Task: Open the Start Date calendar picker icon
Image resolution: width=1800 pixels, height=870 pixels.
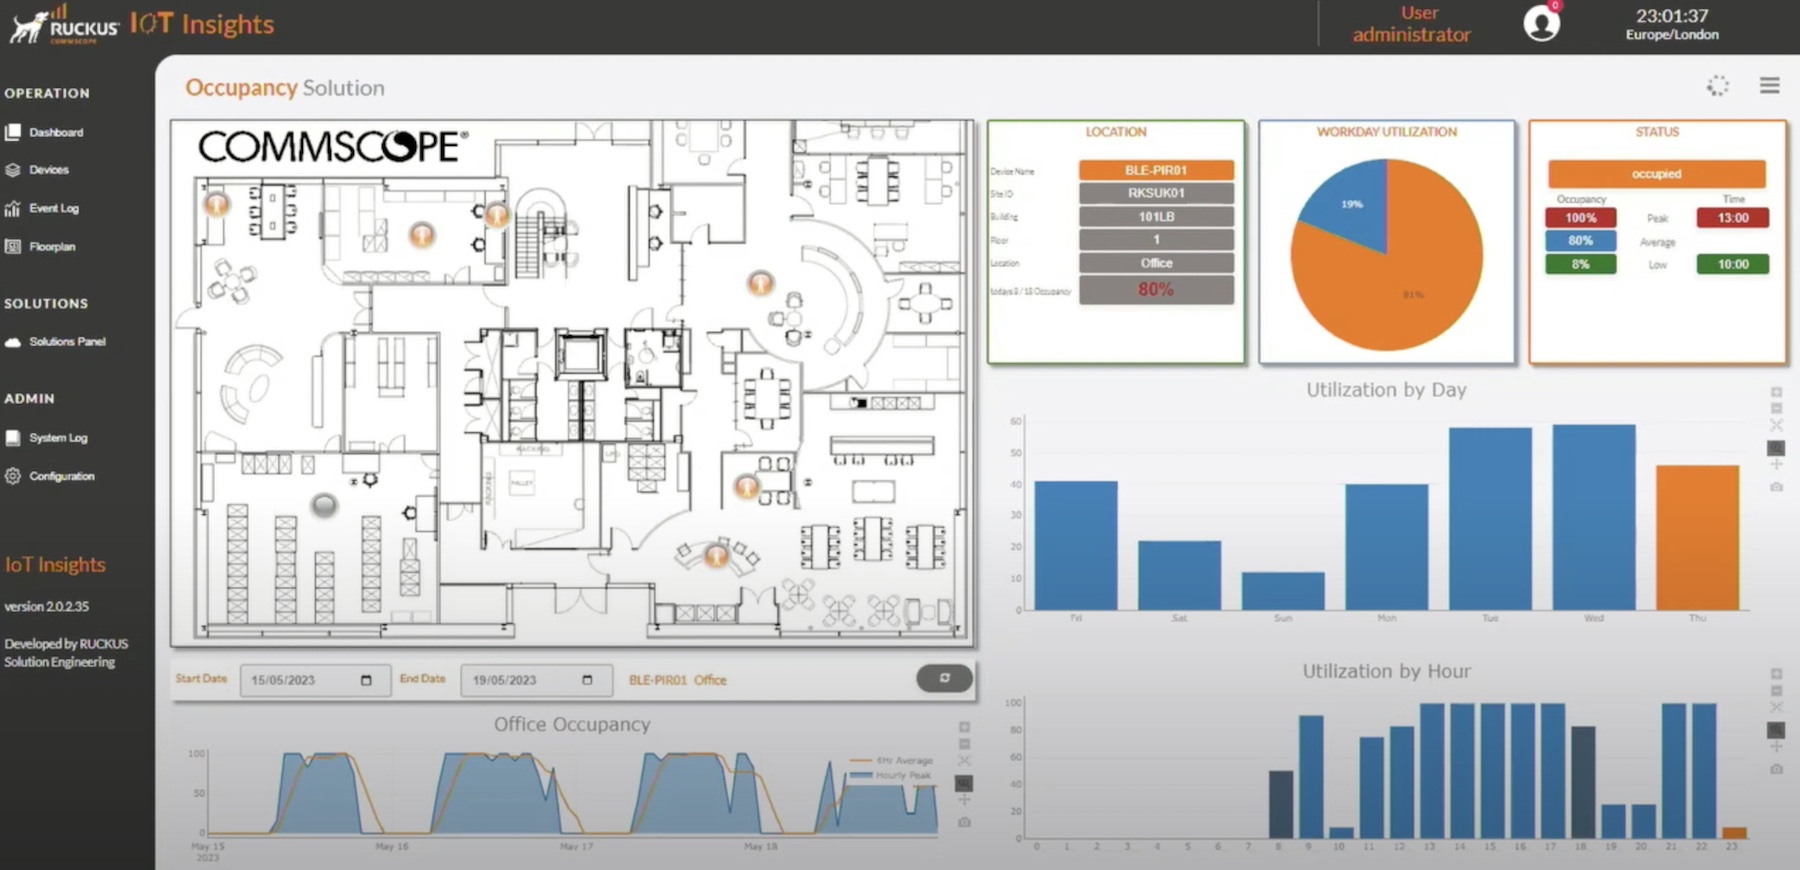Action: (x=366, y=680)
